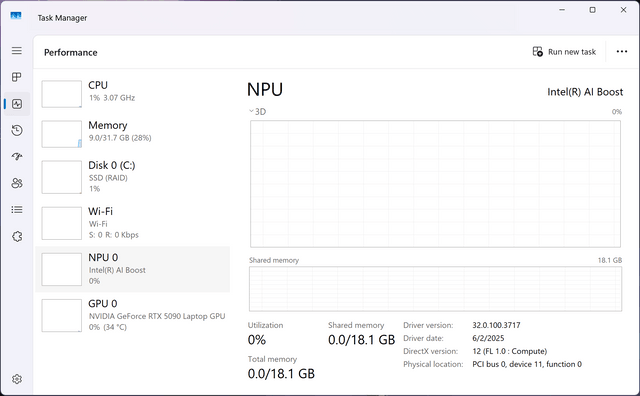Click the CPU mini graph thumbnail
640x396 pixels.
(x=62, y=94)
